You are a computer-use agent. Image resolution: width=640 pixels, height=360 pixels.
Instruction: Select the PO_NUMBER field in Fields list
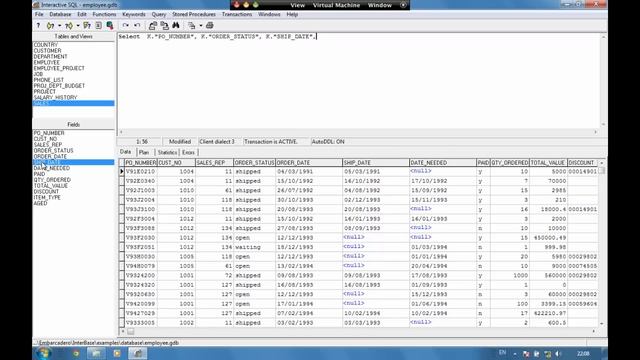[49, 133]
